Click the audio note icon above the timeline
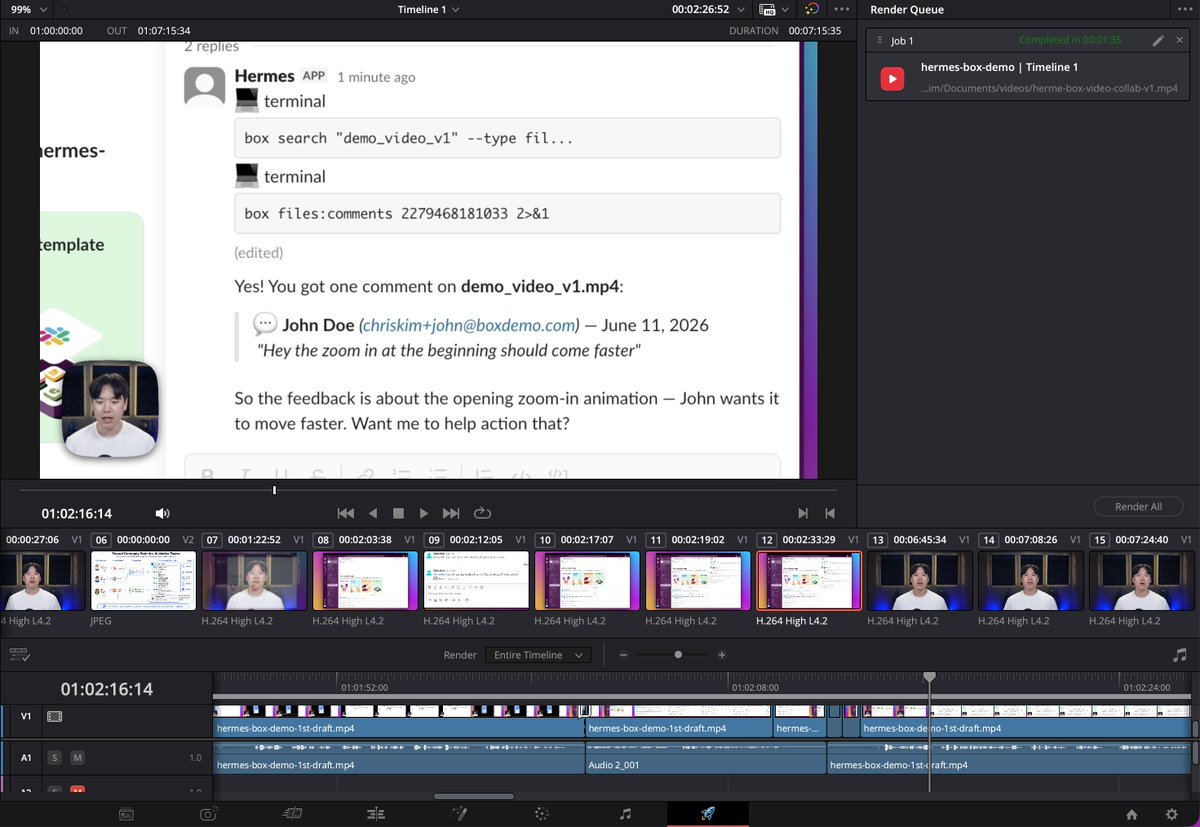This screenshot has height=827, width=1200. tap(1180, 655)
